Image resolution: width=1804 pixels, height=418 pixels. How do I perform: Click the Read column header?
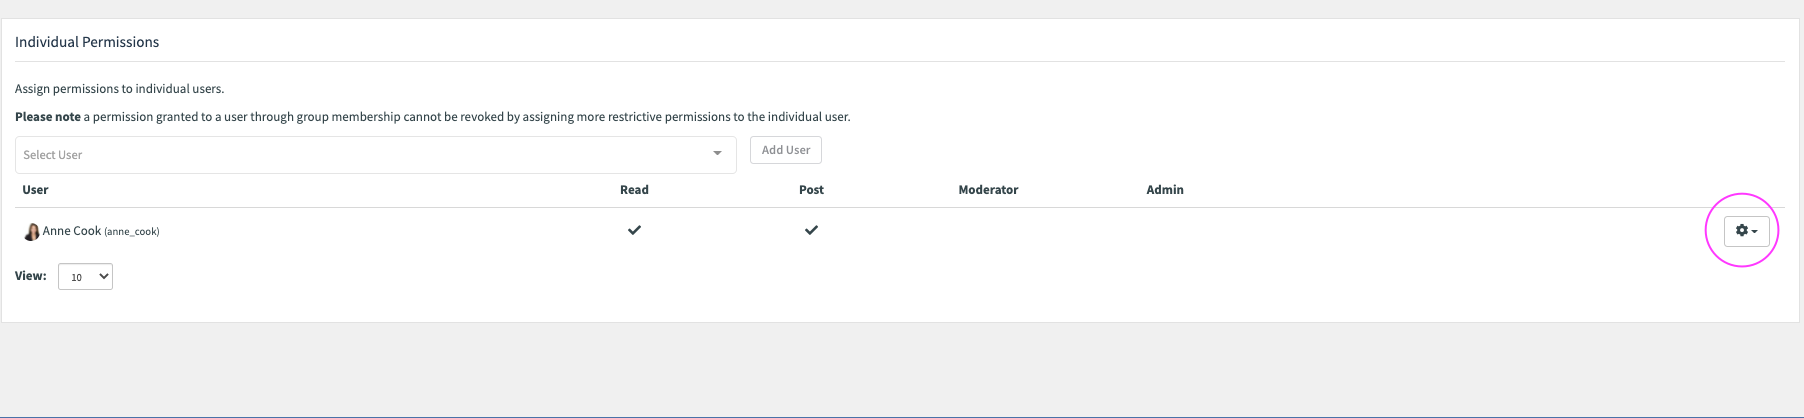click(x=634, y=190)
